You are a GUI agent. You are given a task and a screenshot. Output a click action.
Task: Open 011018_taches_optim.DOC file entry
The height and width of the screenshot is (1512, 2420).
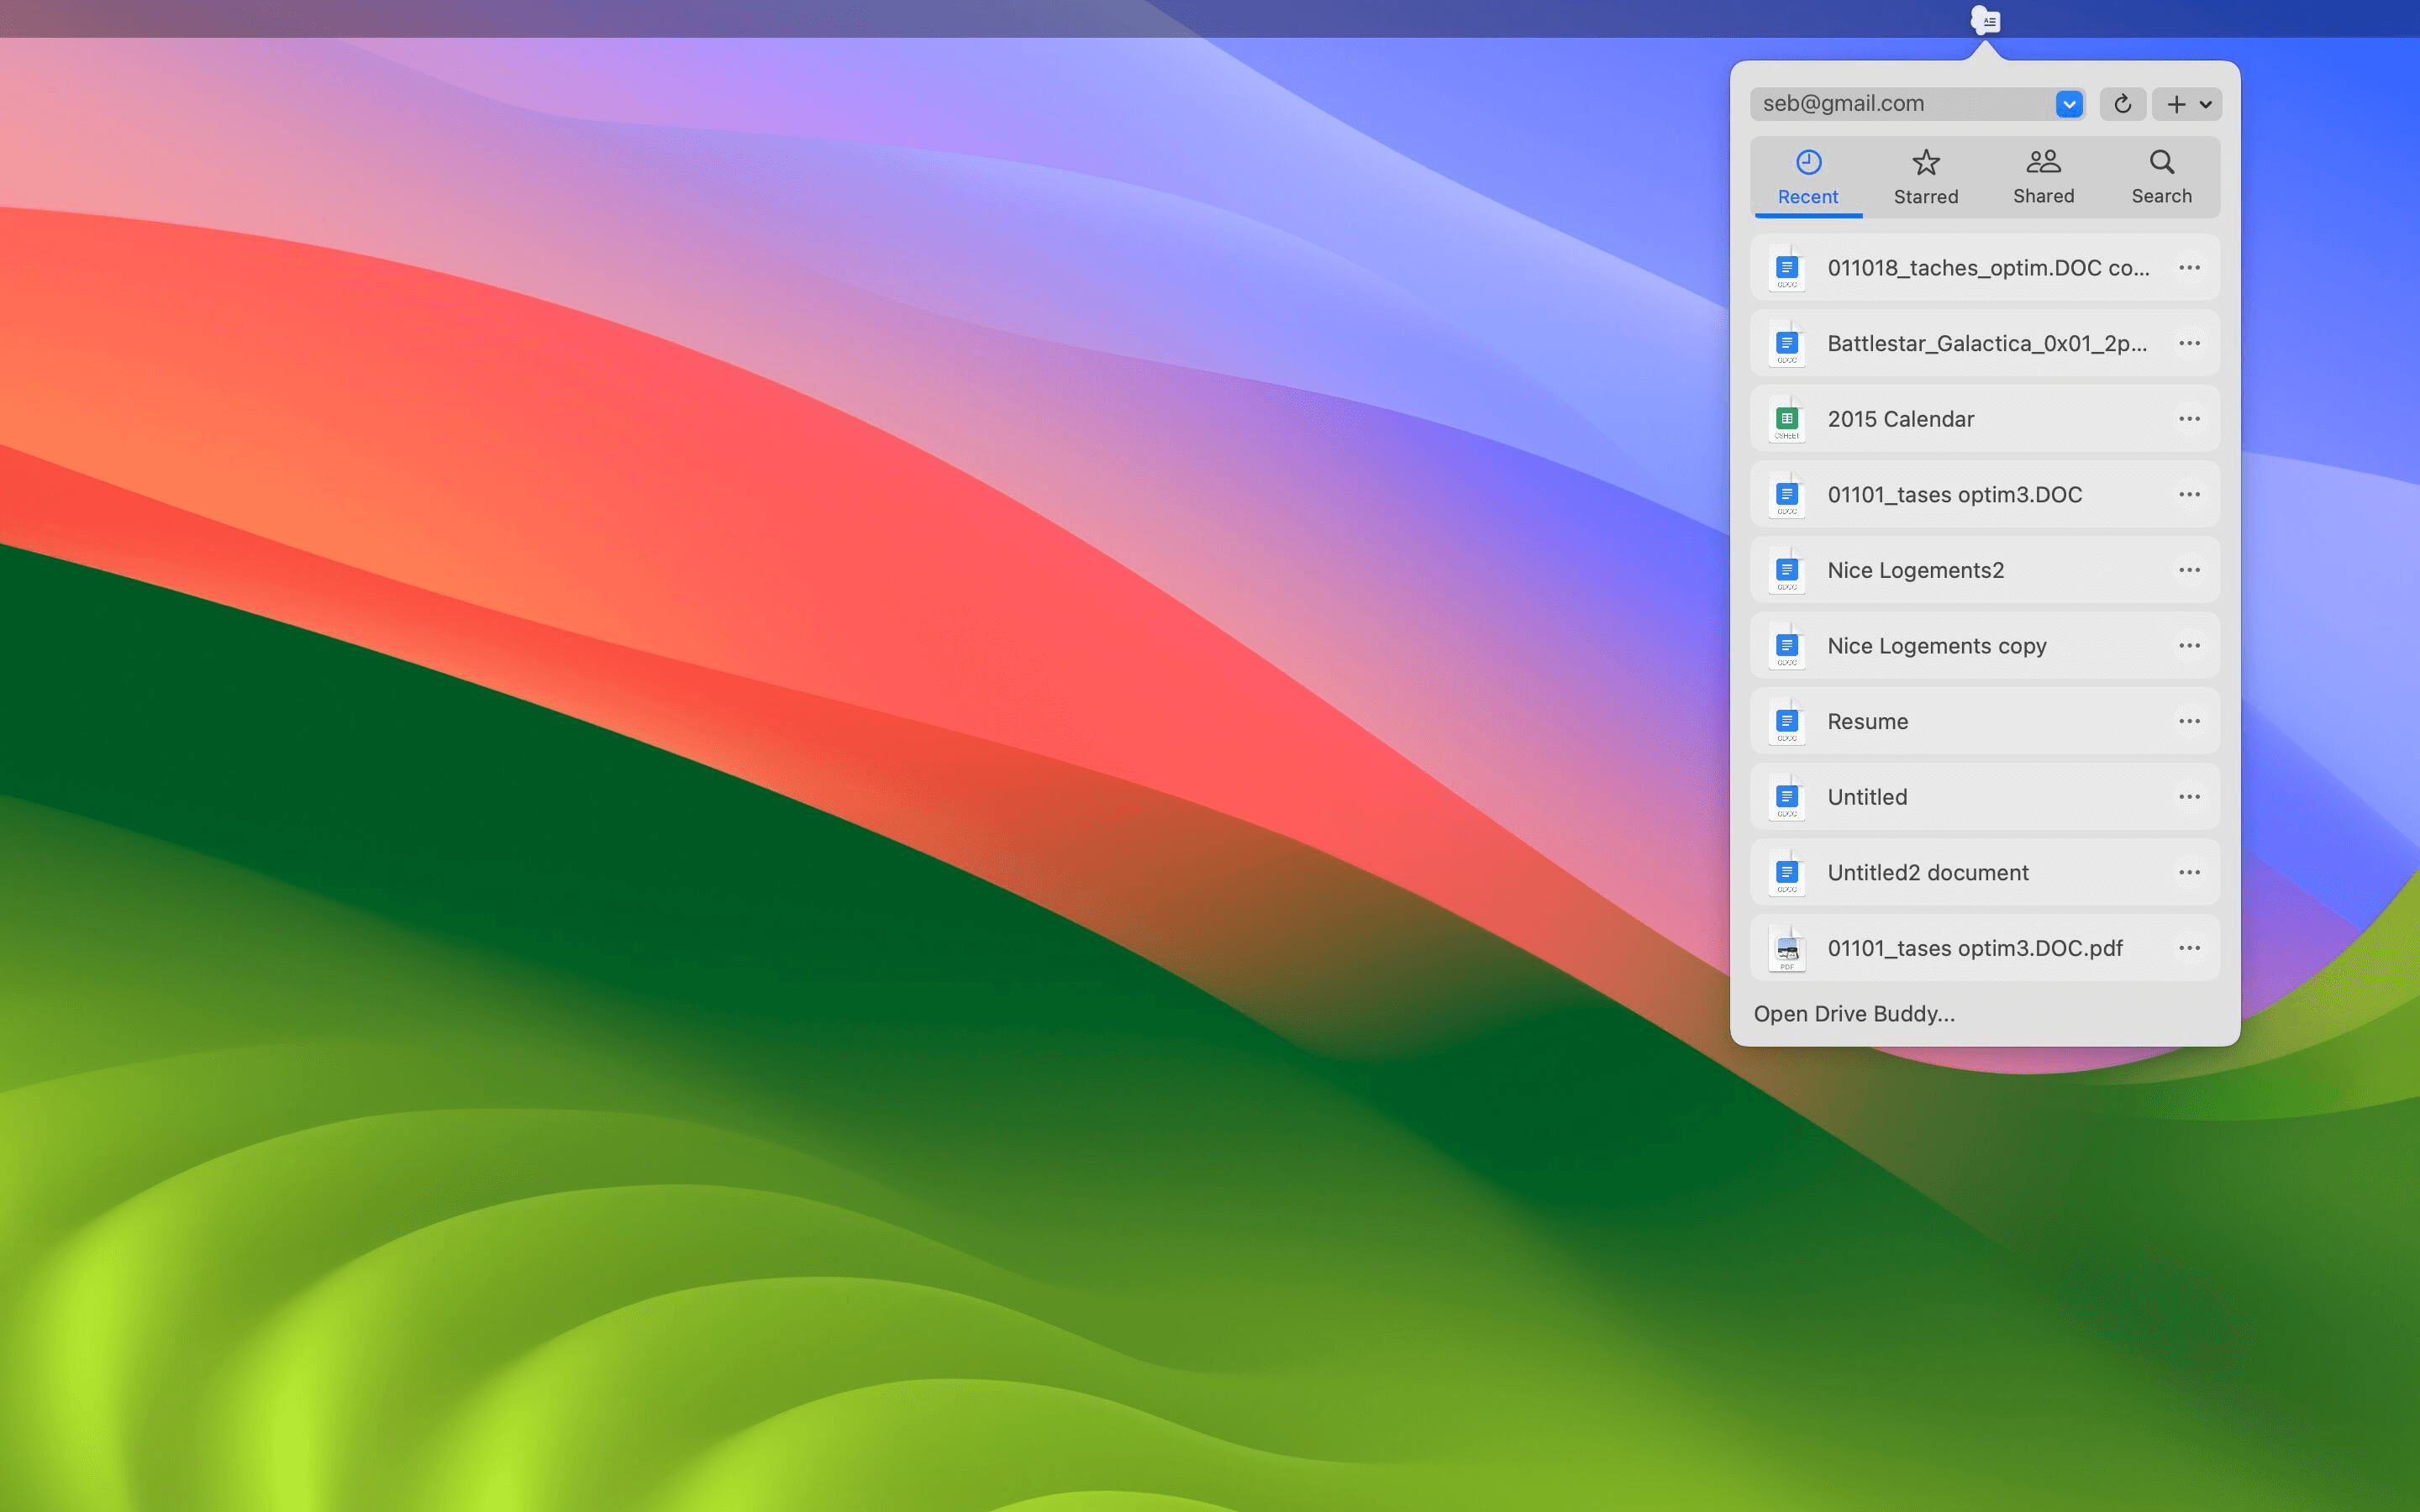[1987, 268]
